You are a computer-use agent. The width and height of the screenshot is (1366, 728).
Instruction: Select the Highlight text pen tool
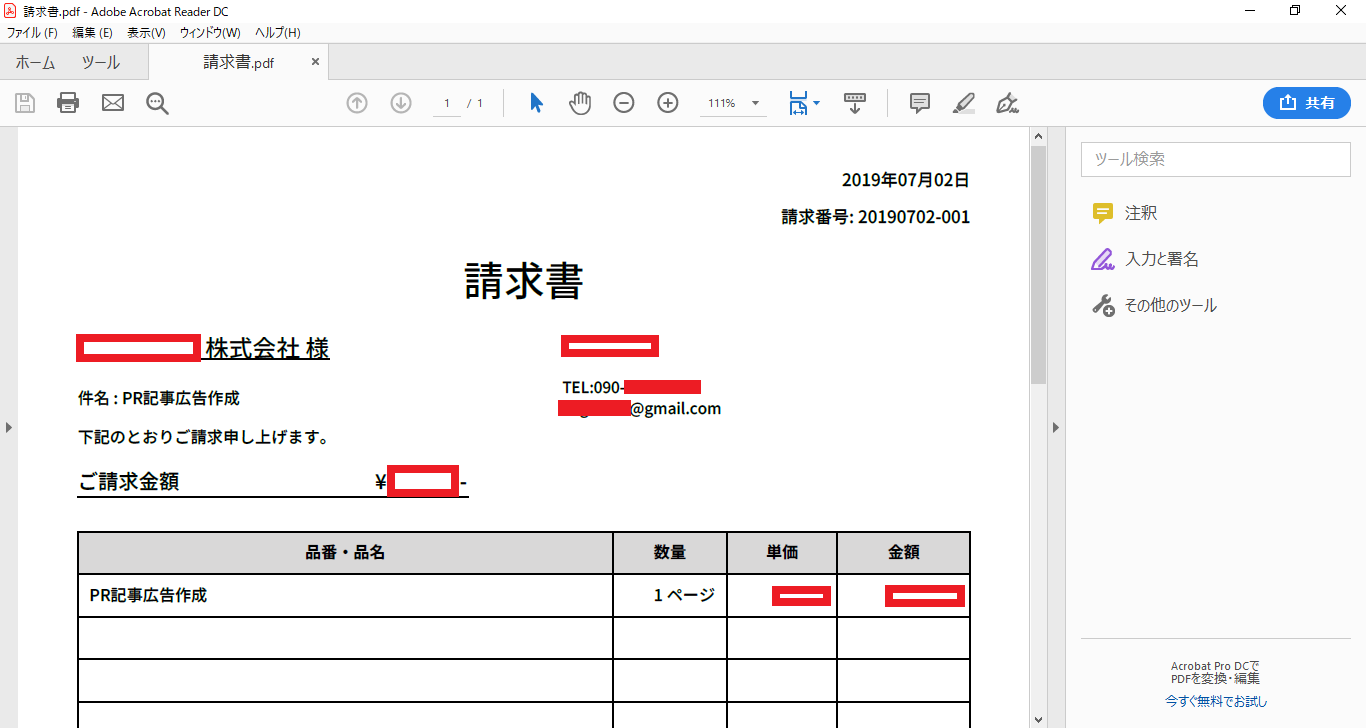pos(963,103)
